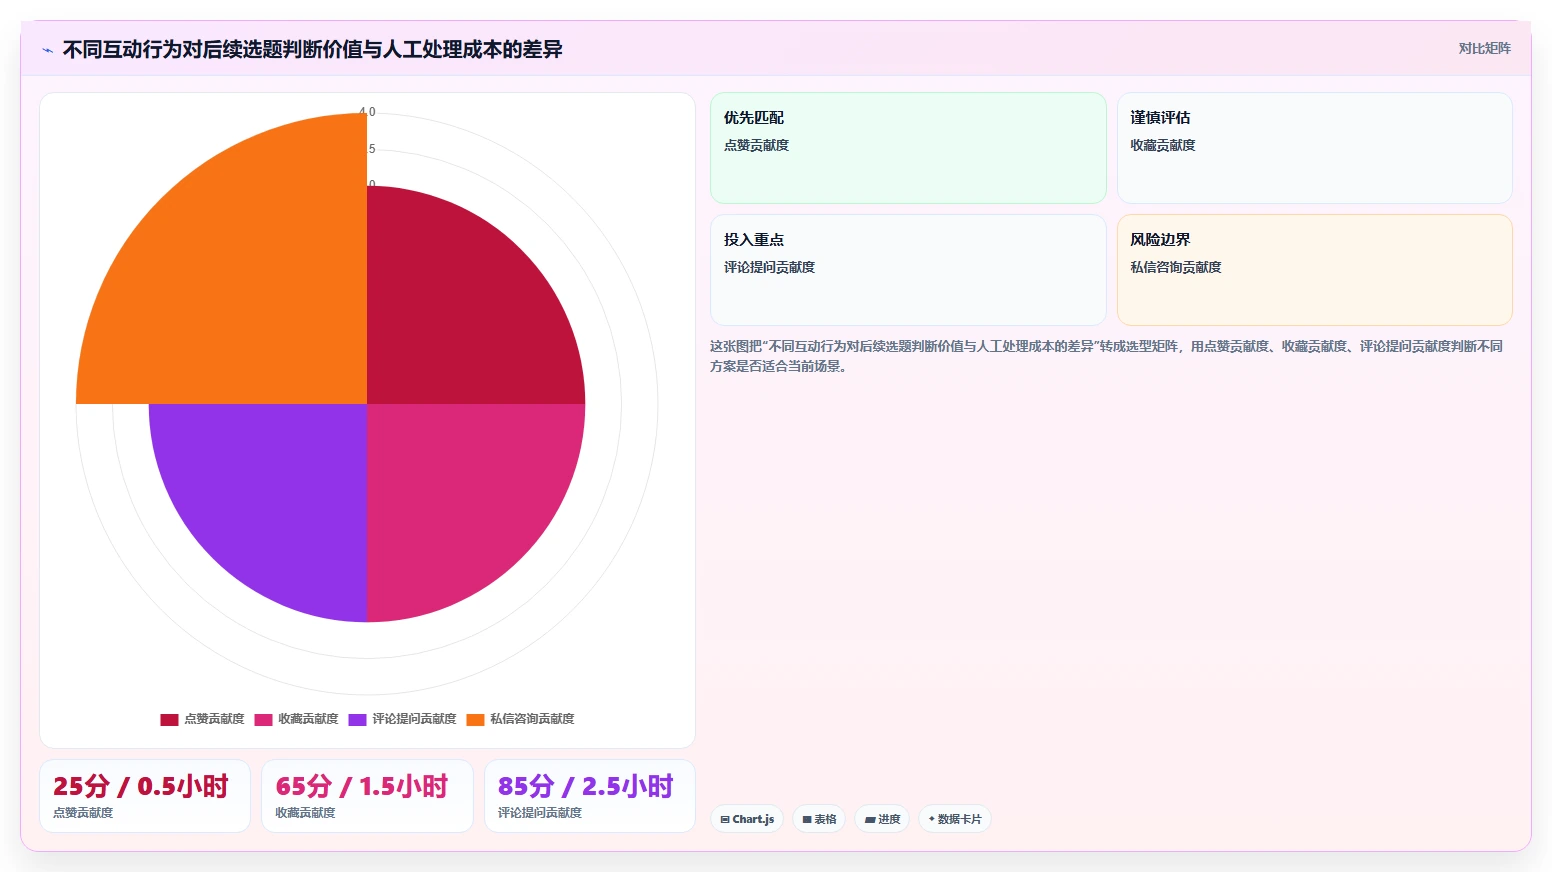Click 收藏贡献度 text in 谨慎评估 card
Image resolution: width=1552 pixels, height=872 pixels.
pyautogui.click(x=1163, y=145)
